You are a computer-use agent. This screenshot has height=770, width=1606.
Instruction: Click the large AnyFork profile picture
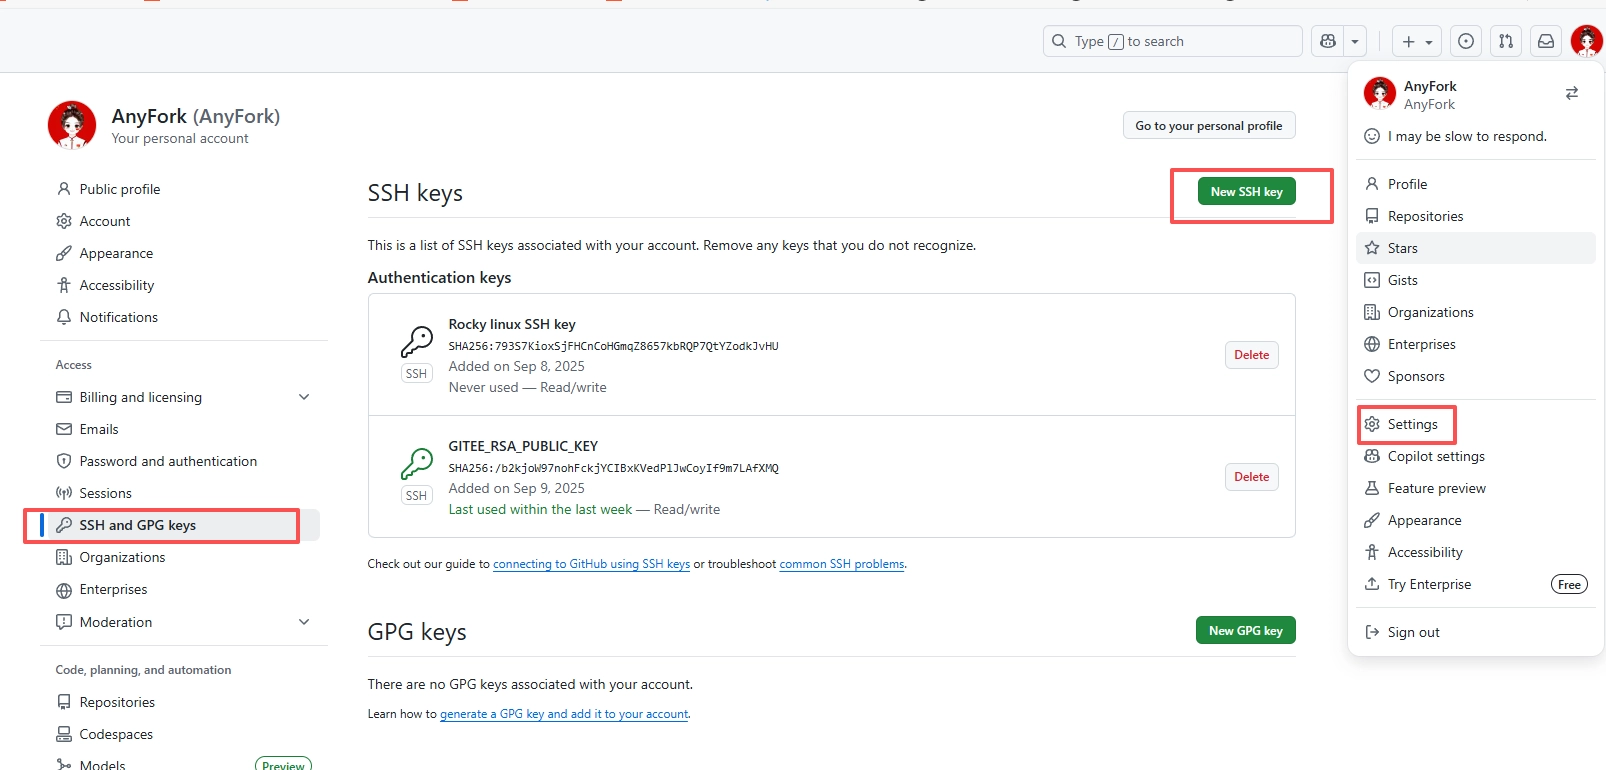point(72,125)
